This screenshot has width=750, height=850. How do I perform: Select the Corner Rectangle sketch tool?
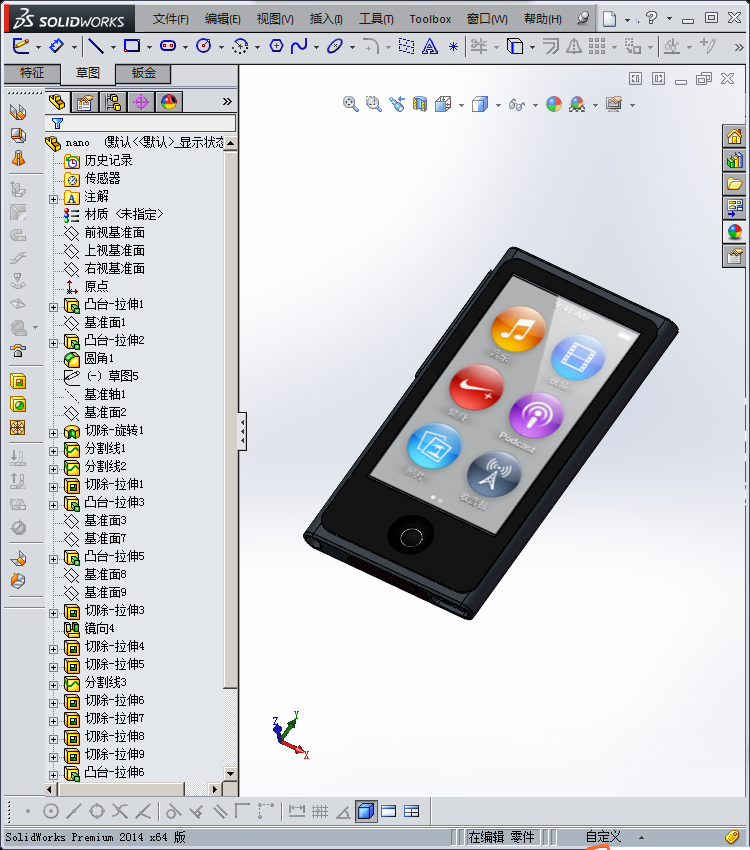132,46
